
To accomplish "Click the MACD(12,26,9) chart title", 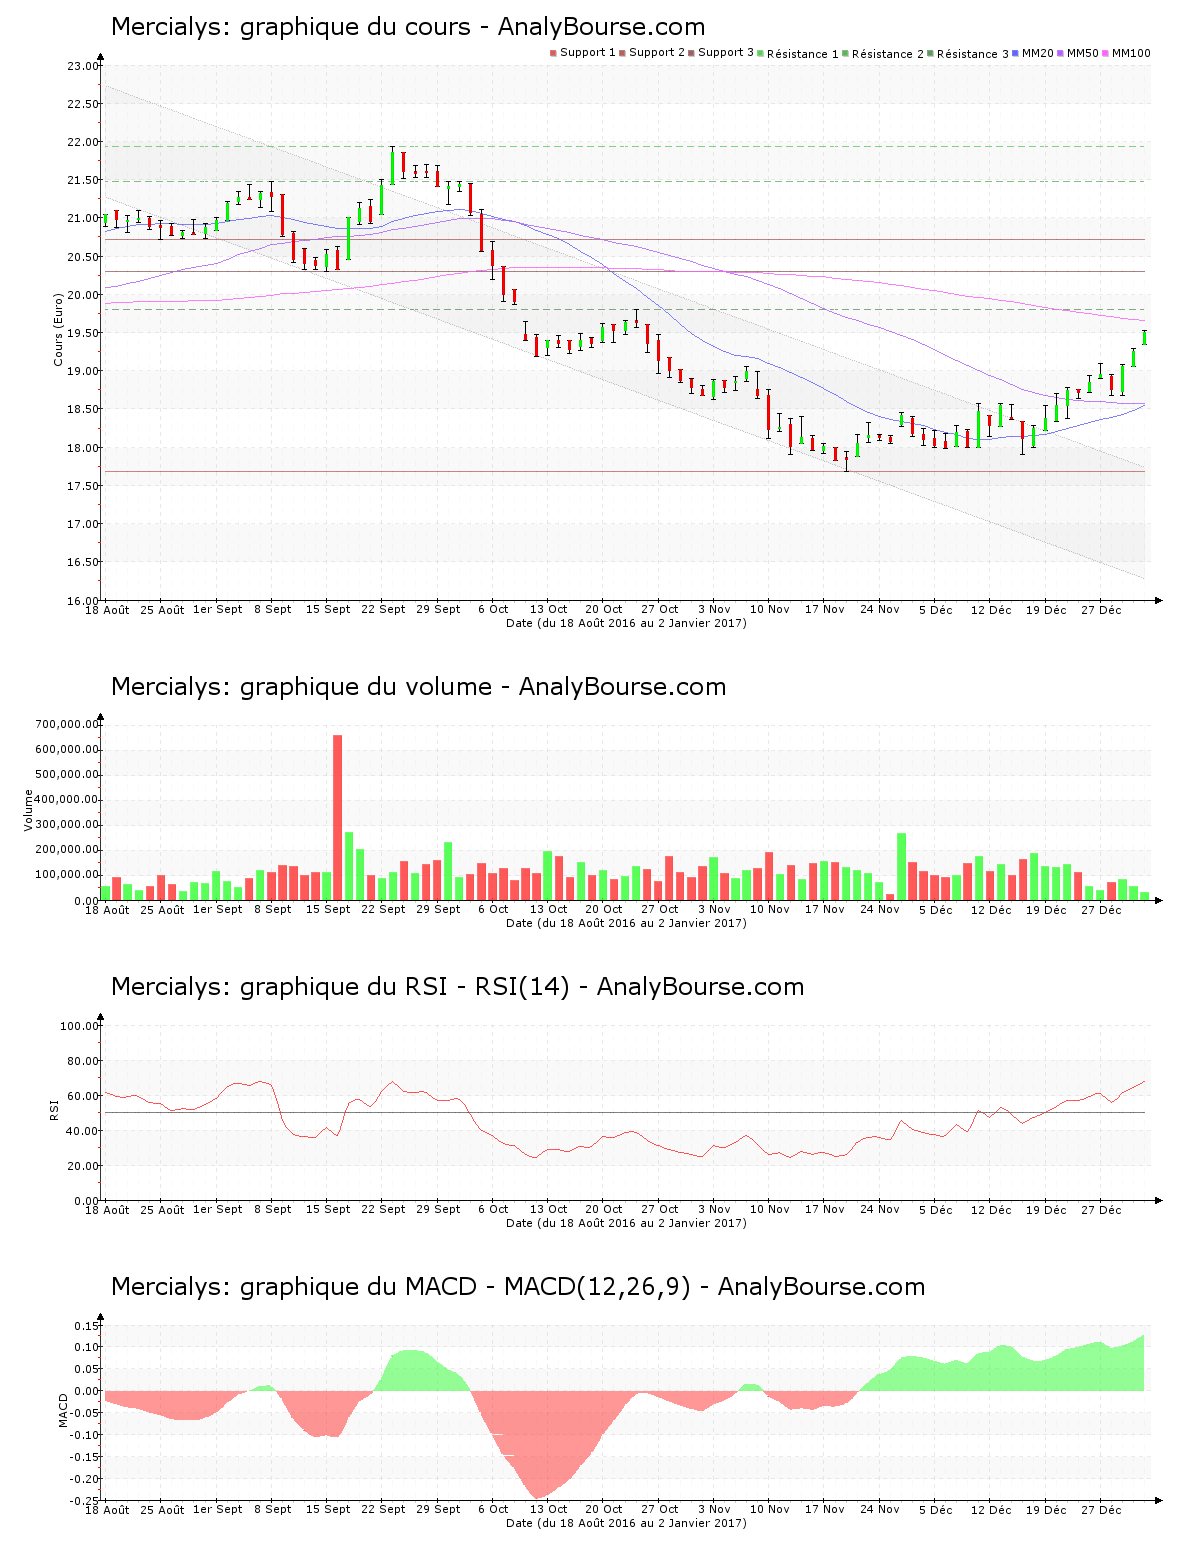I will point(518,1287).
